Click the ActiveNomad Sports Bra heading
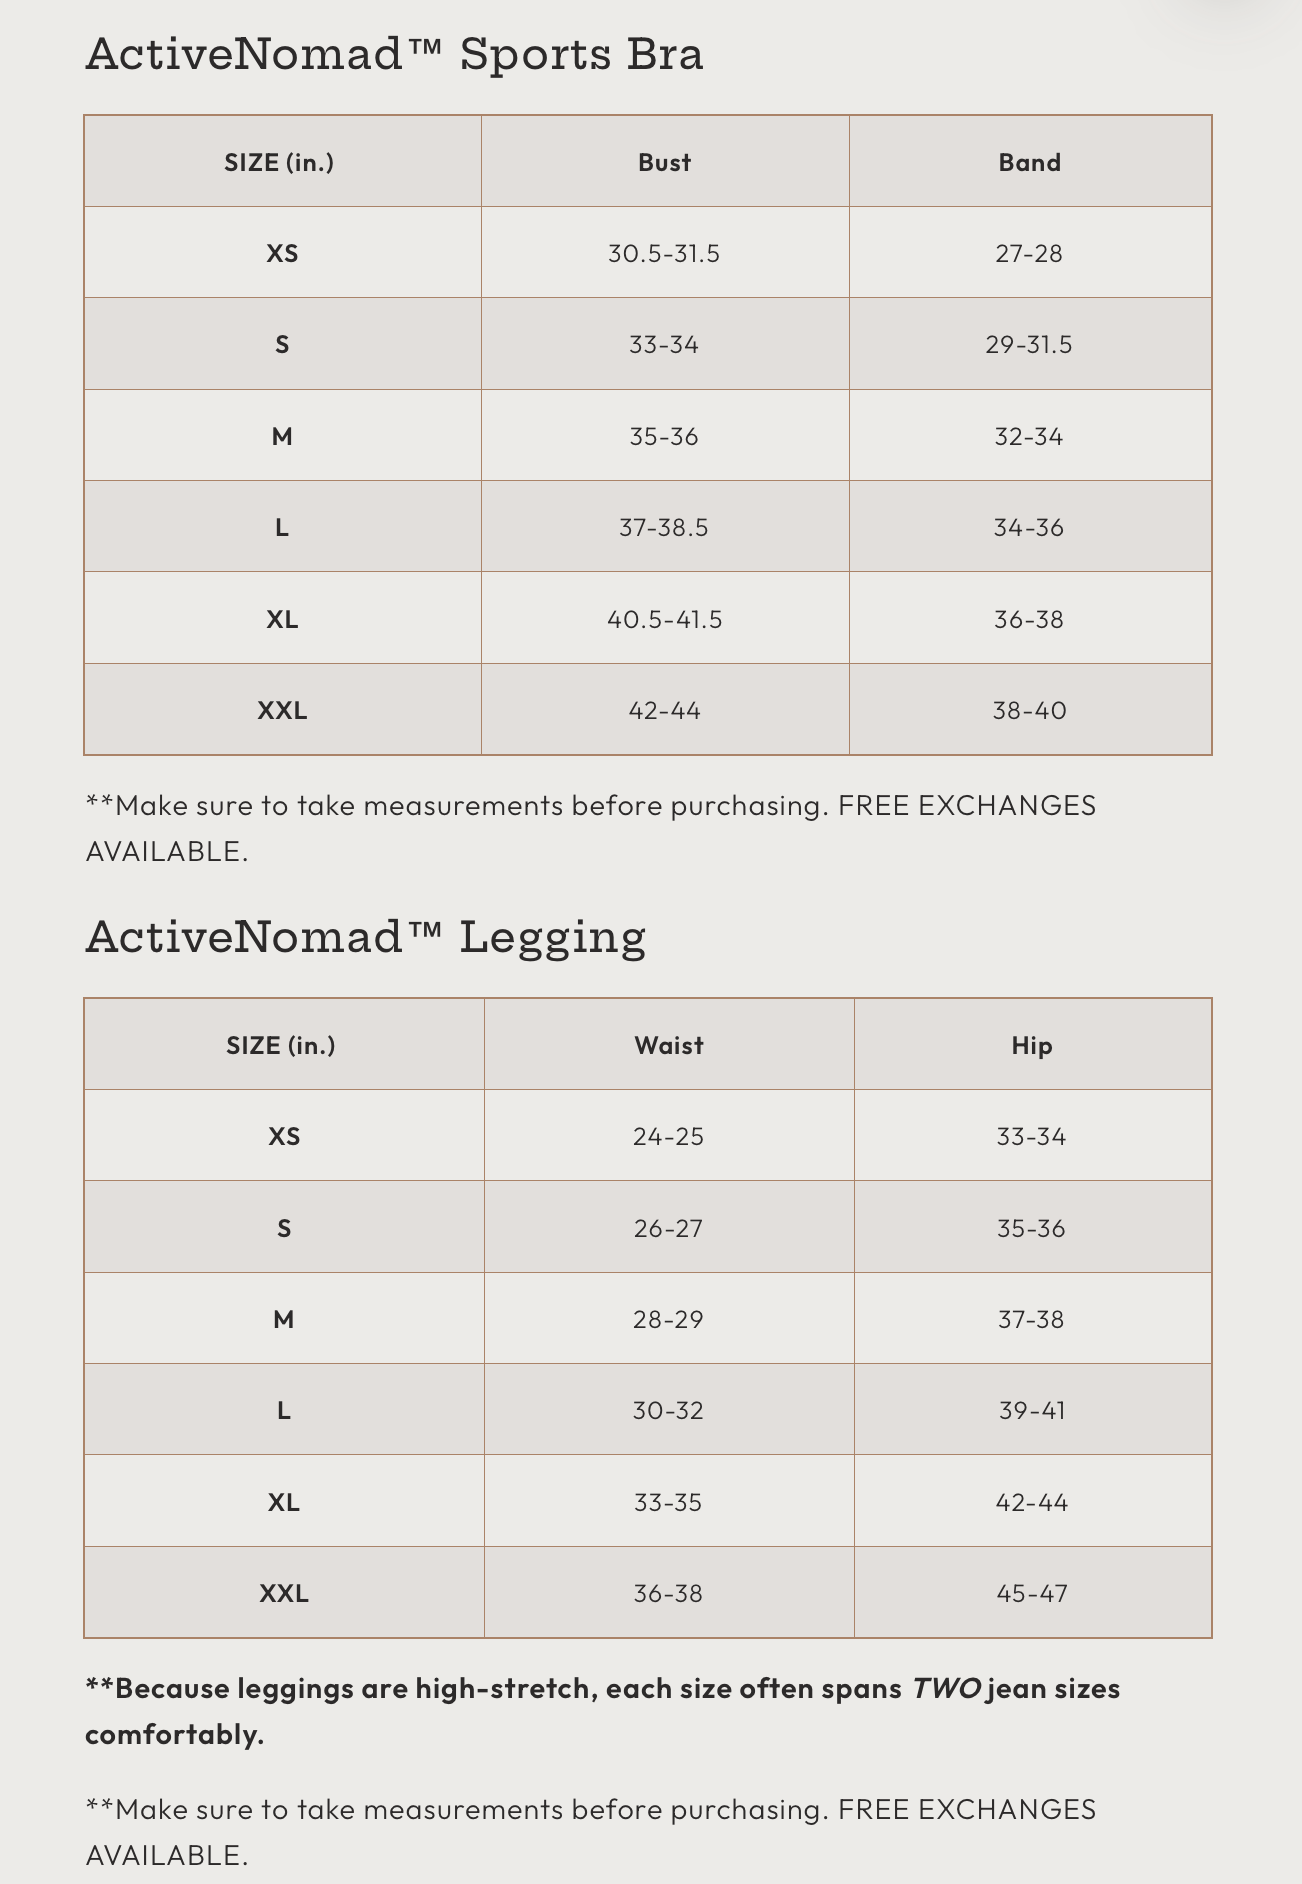Screen dimensions: 1302x1884 tap(394, 55)
